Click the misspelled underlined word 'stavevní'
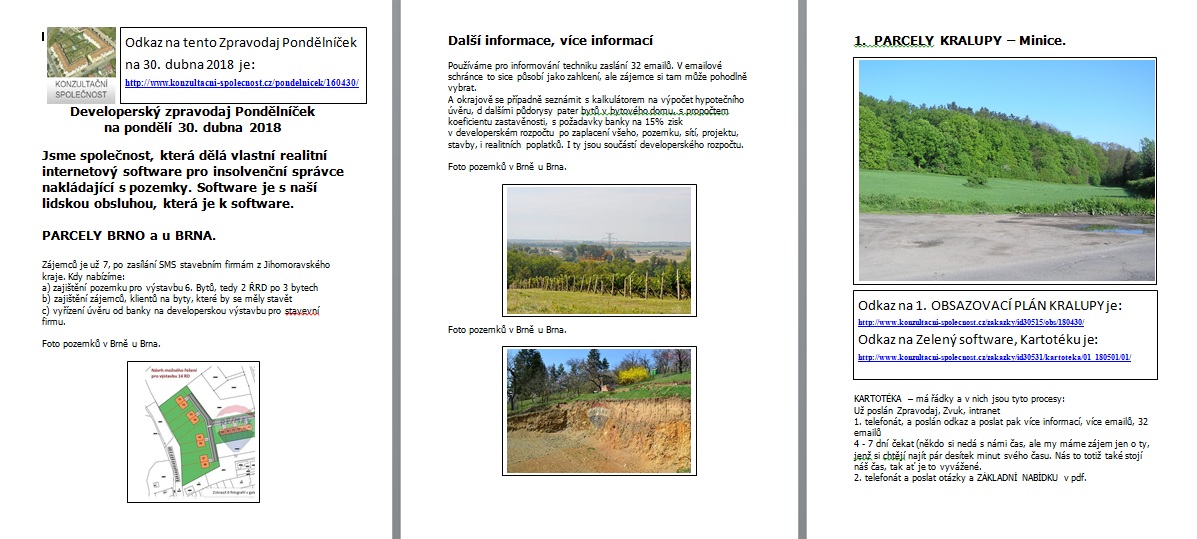This screenshot has height=539, width=1197. click(303, 310)
